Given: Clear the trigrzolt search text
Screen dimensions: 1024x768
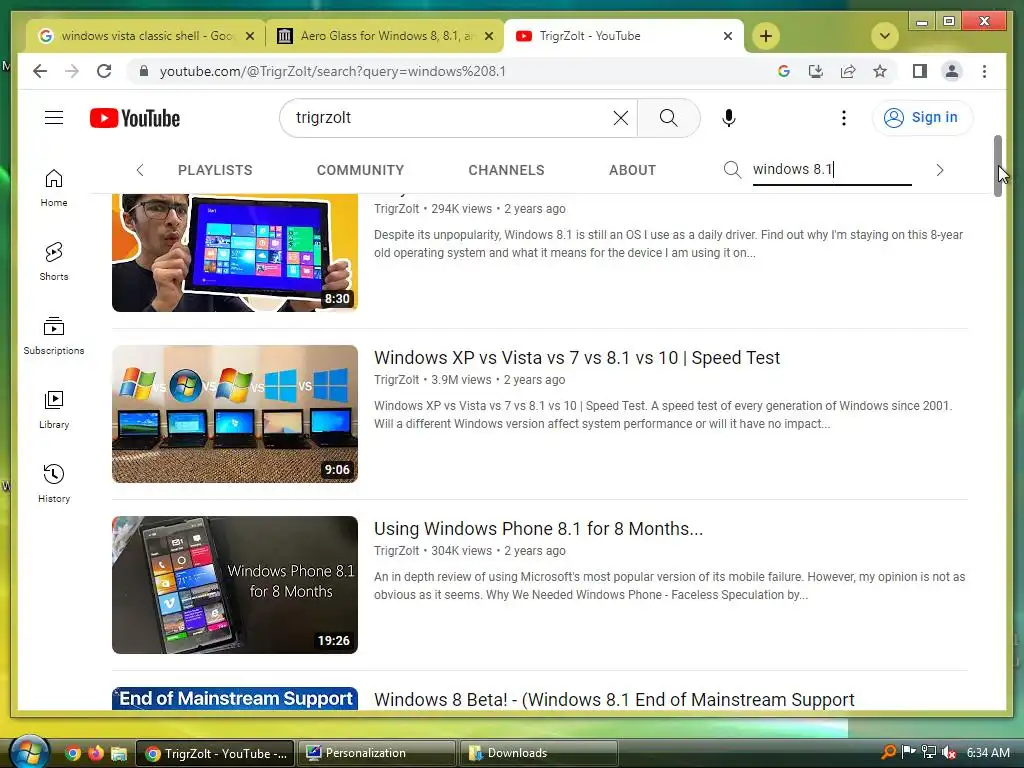Looking at the screenshot, I should point(620,118).
